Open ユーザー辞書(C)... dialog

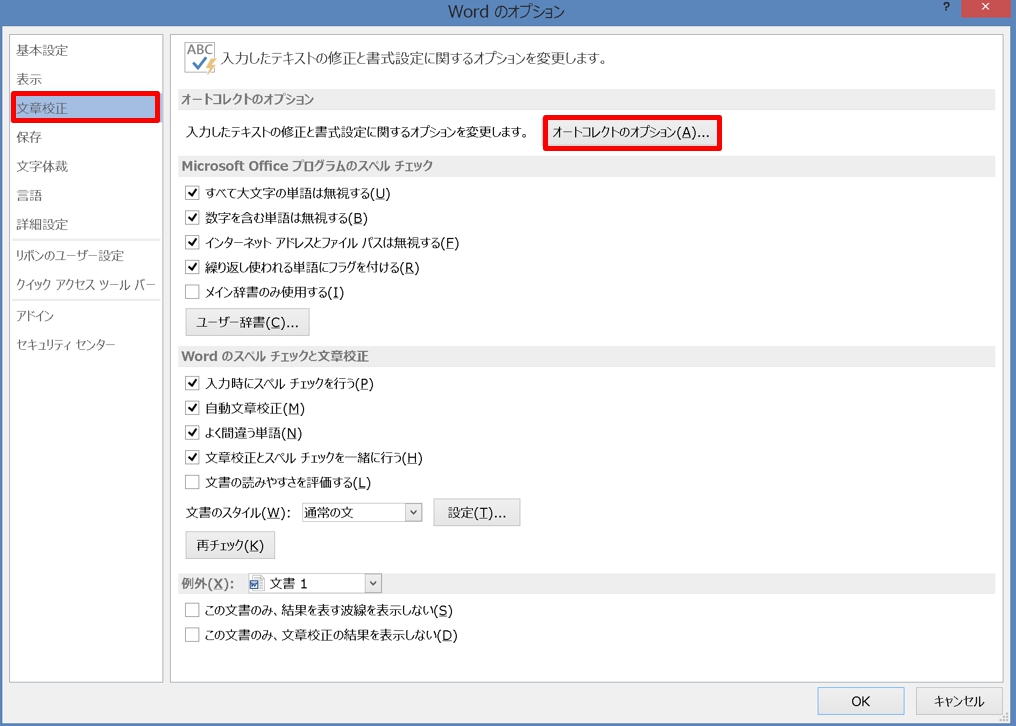click(248, 322)
